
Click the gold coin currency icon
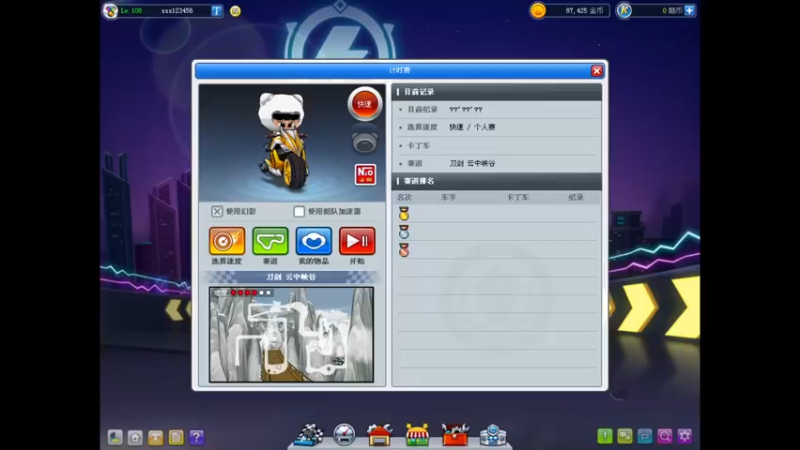tap(538, 10)
